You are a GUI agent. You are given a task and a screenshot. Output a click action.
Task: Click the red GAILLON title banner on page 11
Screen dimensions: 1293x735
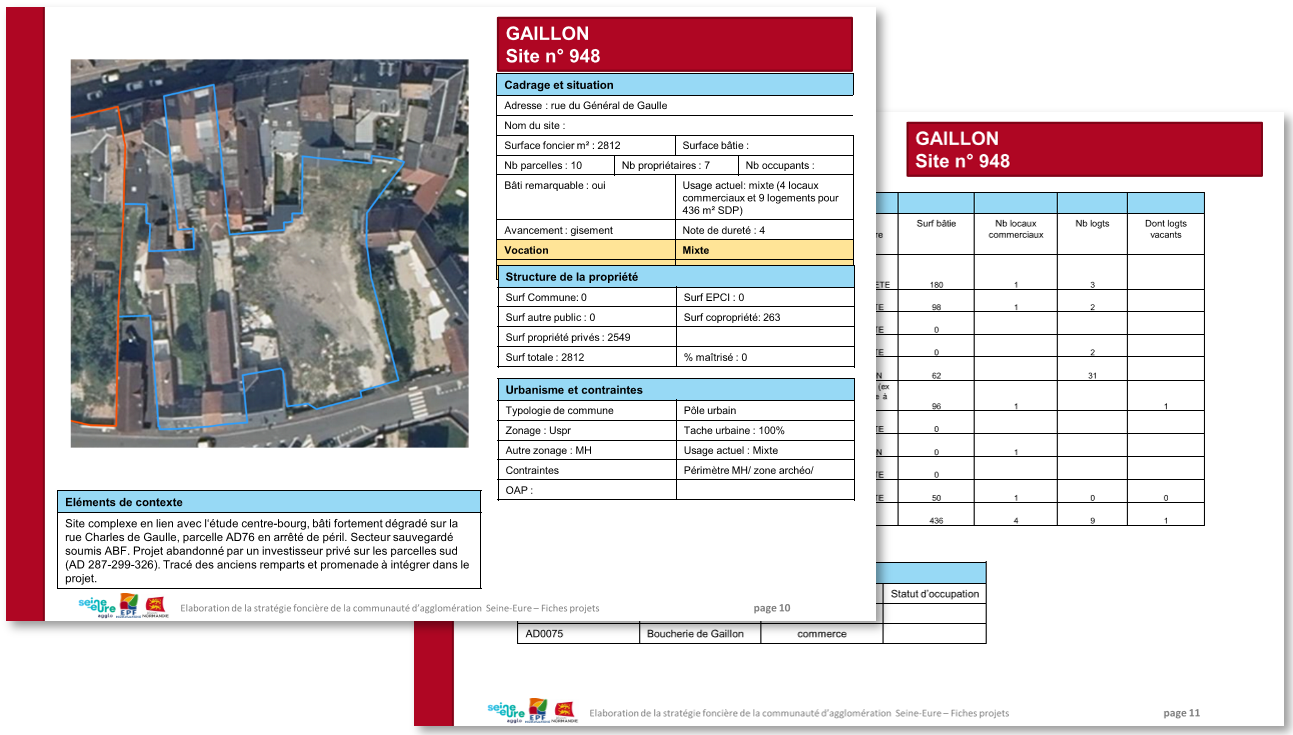click(x=1084, y=150)
